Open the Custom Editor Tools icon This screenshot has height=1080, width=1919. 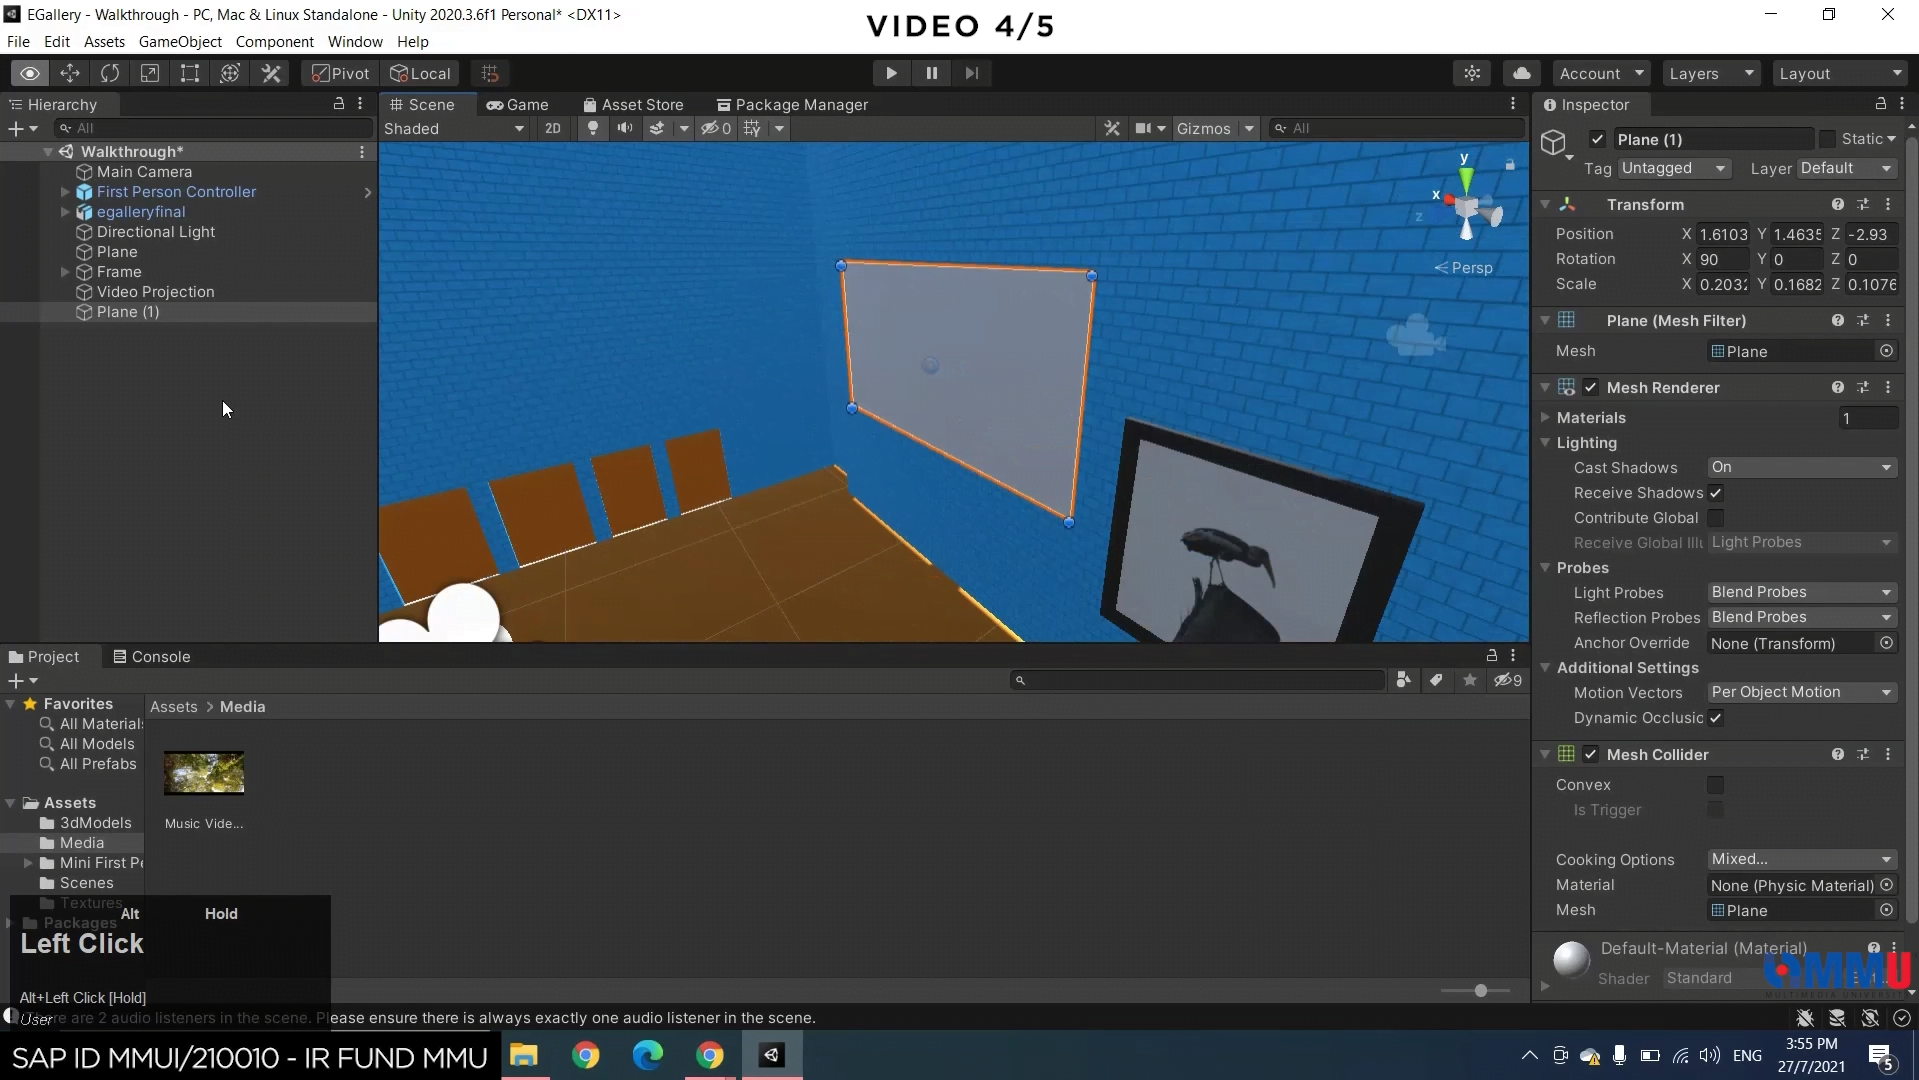pyautogui.click(x=271, y=73)
